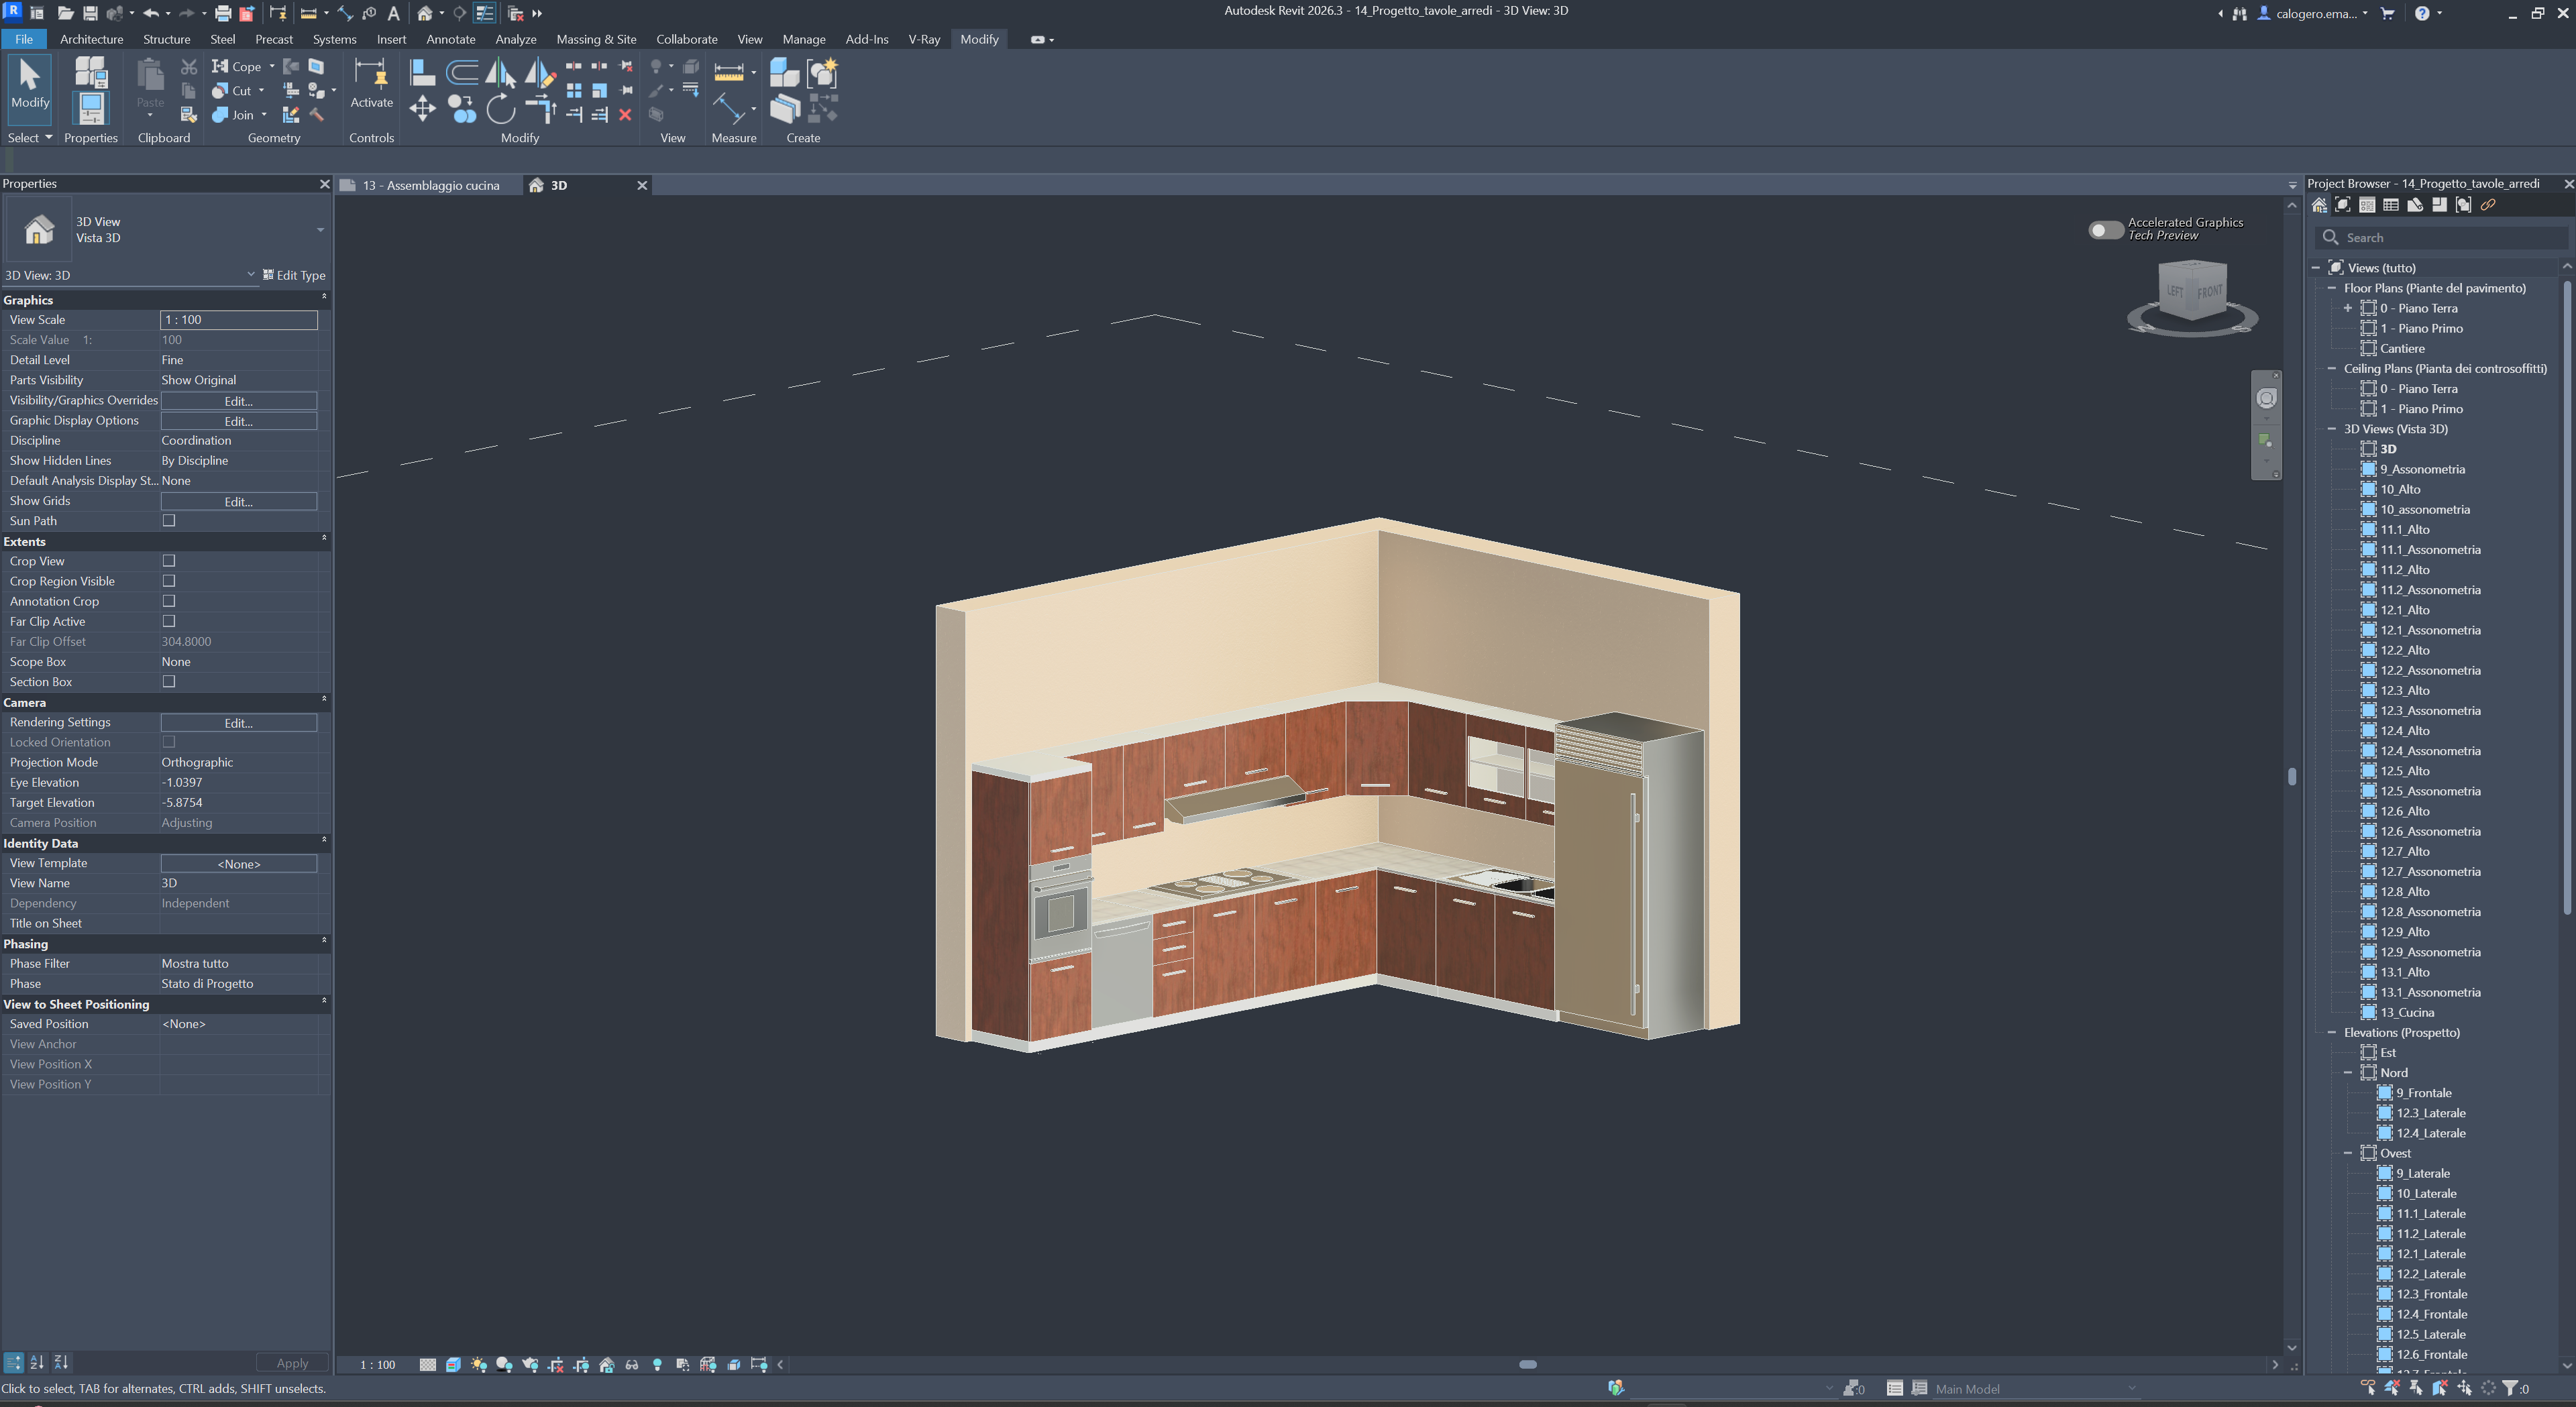This screenshot has width=2576, height=1407.
Task: Open Visual Style cube icon
Action: 453,1365
